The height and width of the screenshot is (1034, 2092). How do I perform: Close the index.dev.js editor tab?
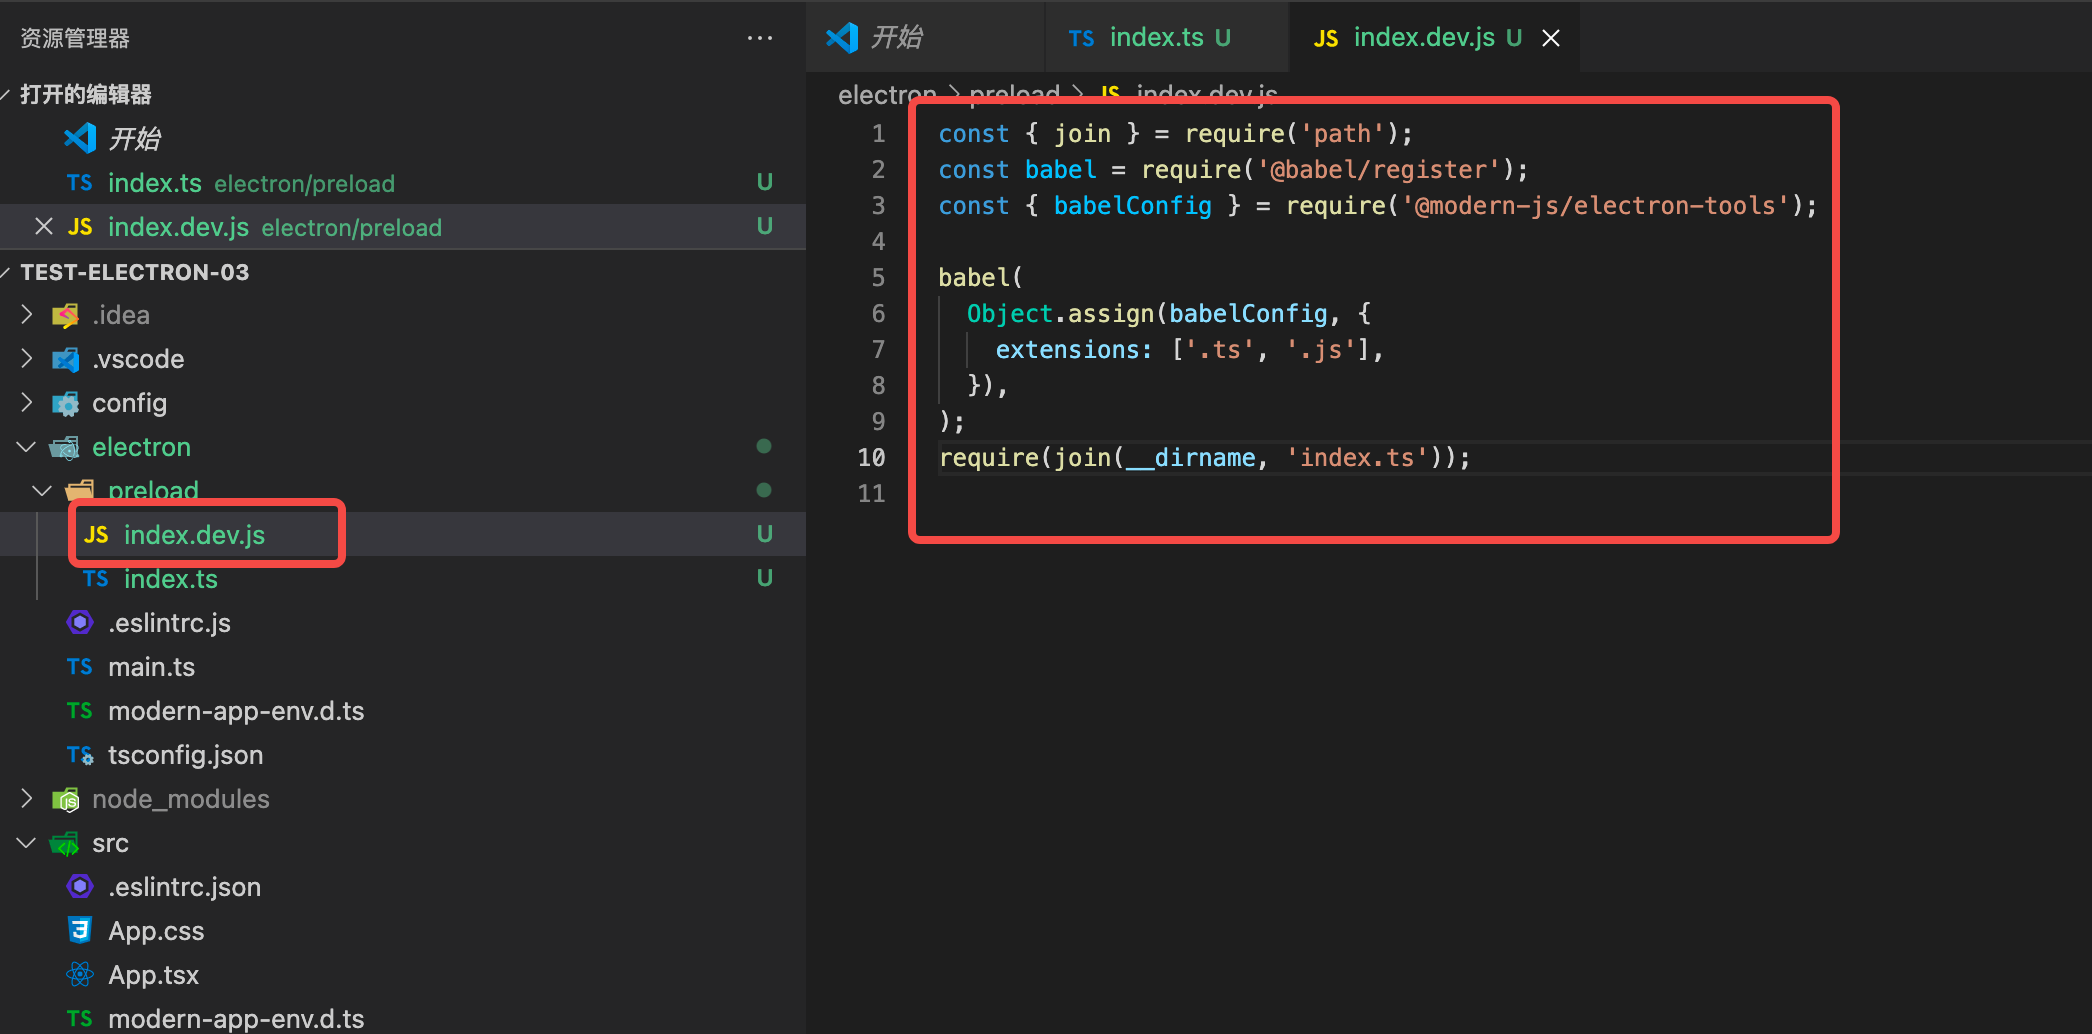point(1550,37)
